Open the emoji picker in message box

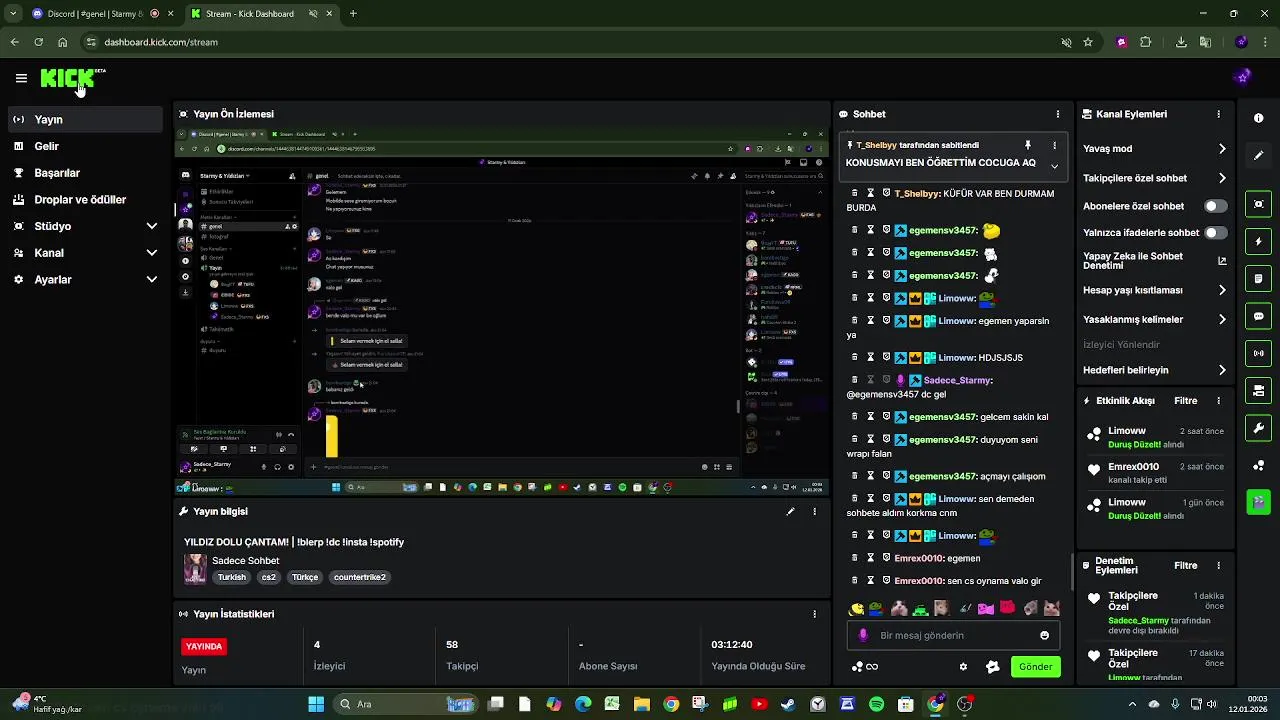tap(1044, 635)
